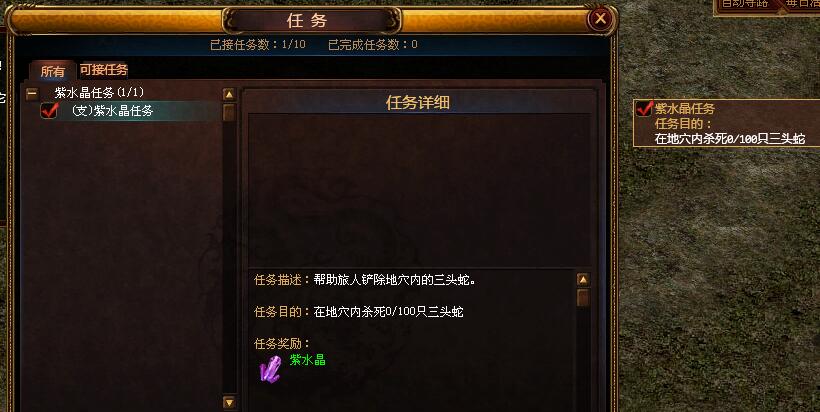The height and width of the screenshot is (412, 820).
Task: Open the 每日活 daily activities button
Action: point(802,4)
